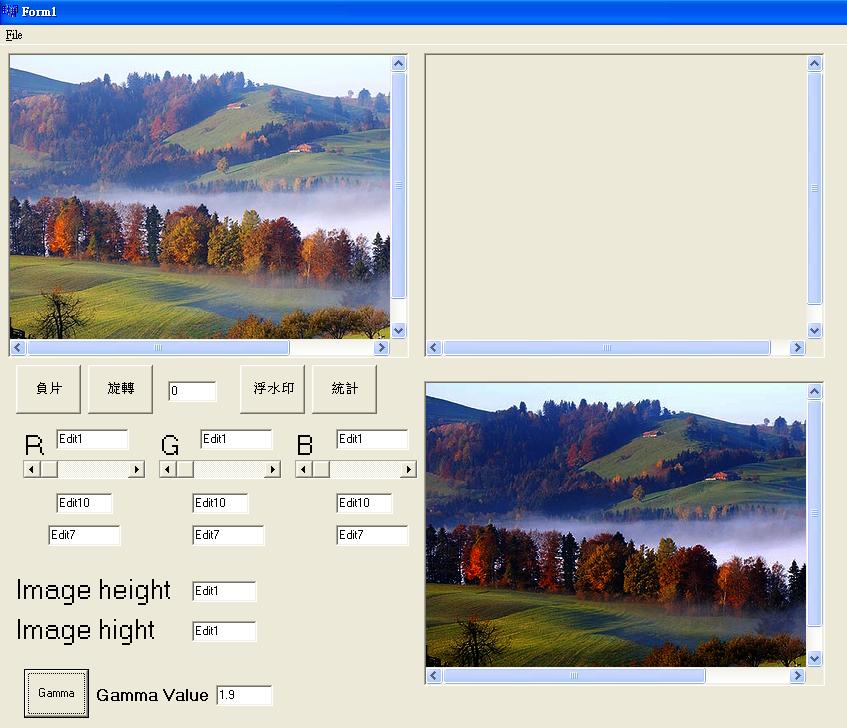Click the 浮水印 (watermark) button
Screen dimensions: 847x728
click(273, 389)
